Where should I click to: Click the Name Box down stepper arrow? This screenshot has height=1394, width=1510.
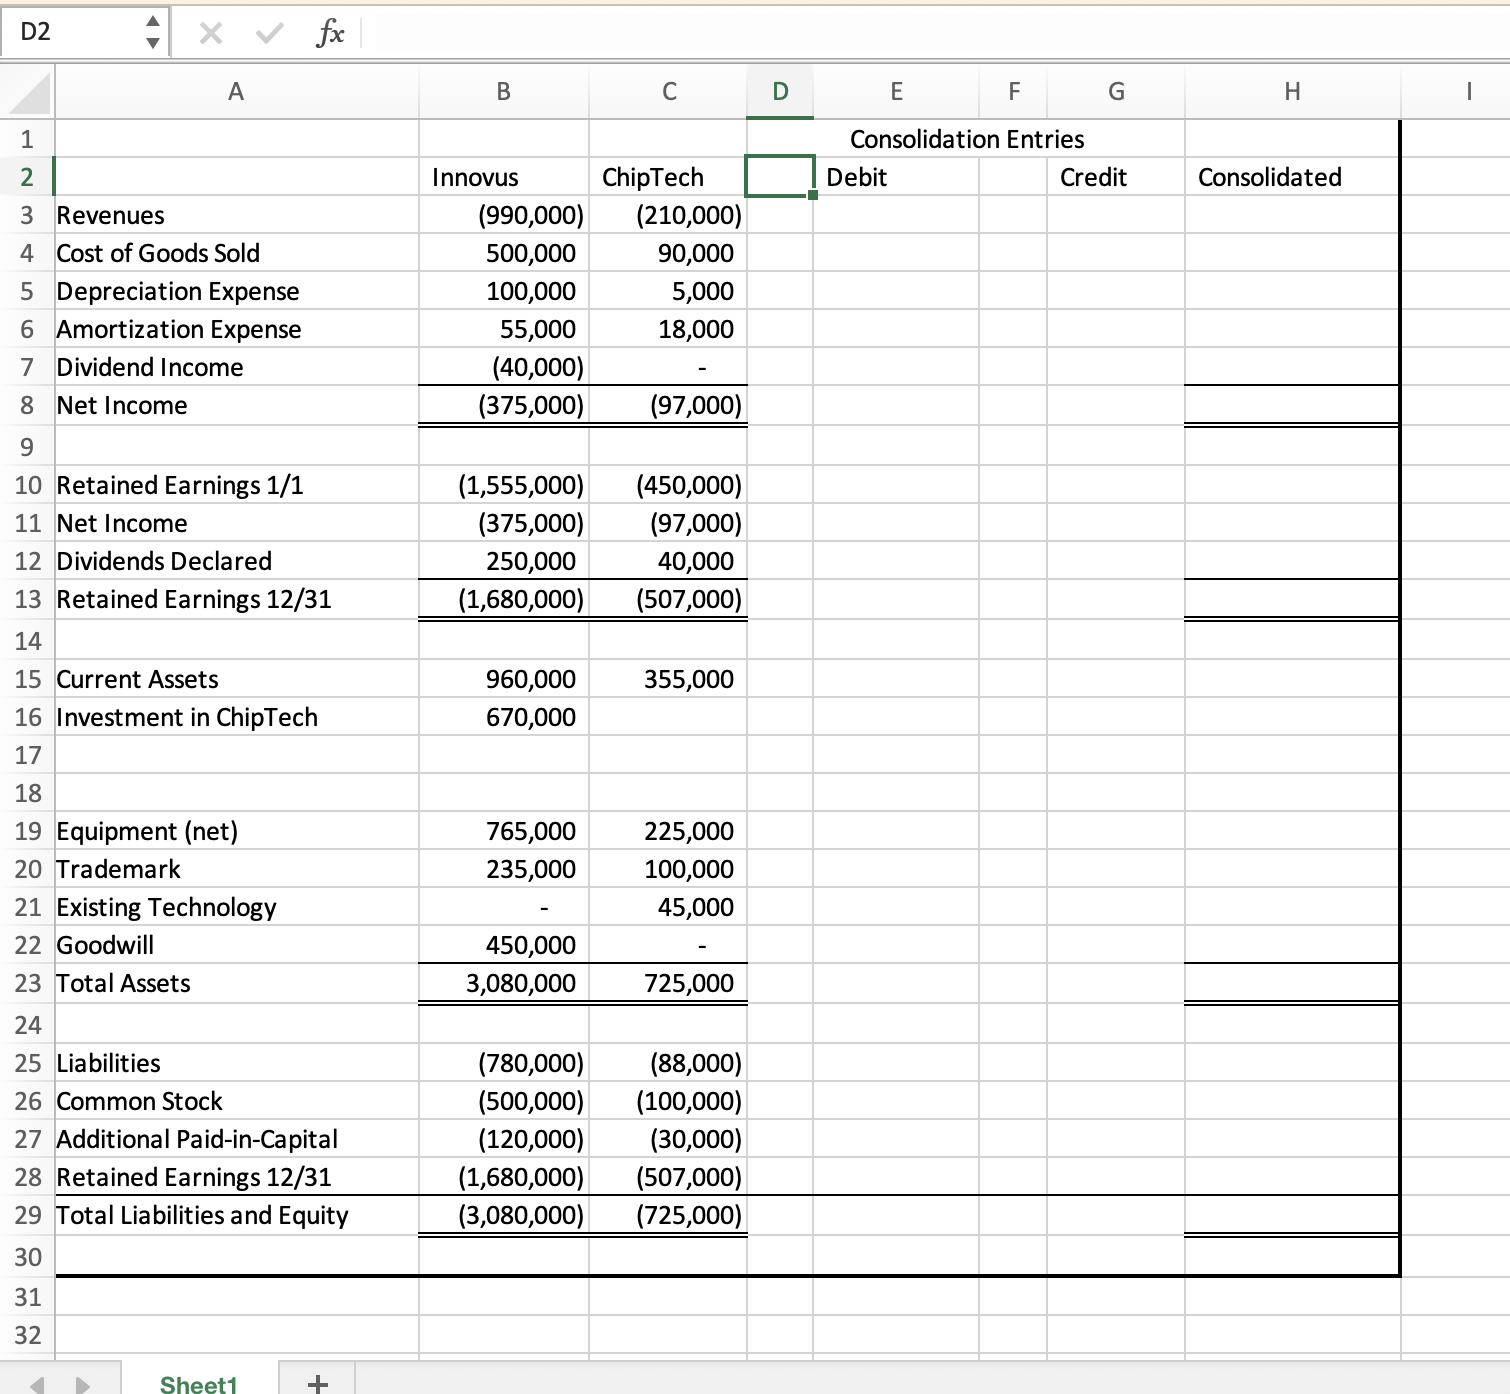coord(152,40)
